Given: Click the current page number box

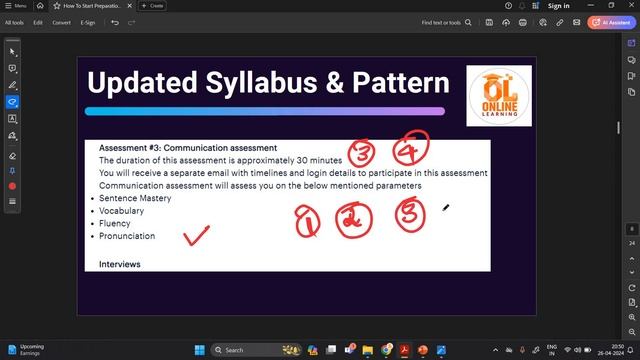Looking at the screenshot, I should click(x=632, y=229).
